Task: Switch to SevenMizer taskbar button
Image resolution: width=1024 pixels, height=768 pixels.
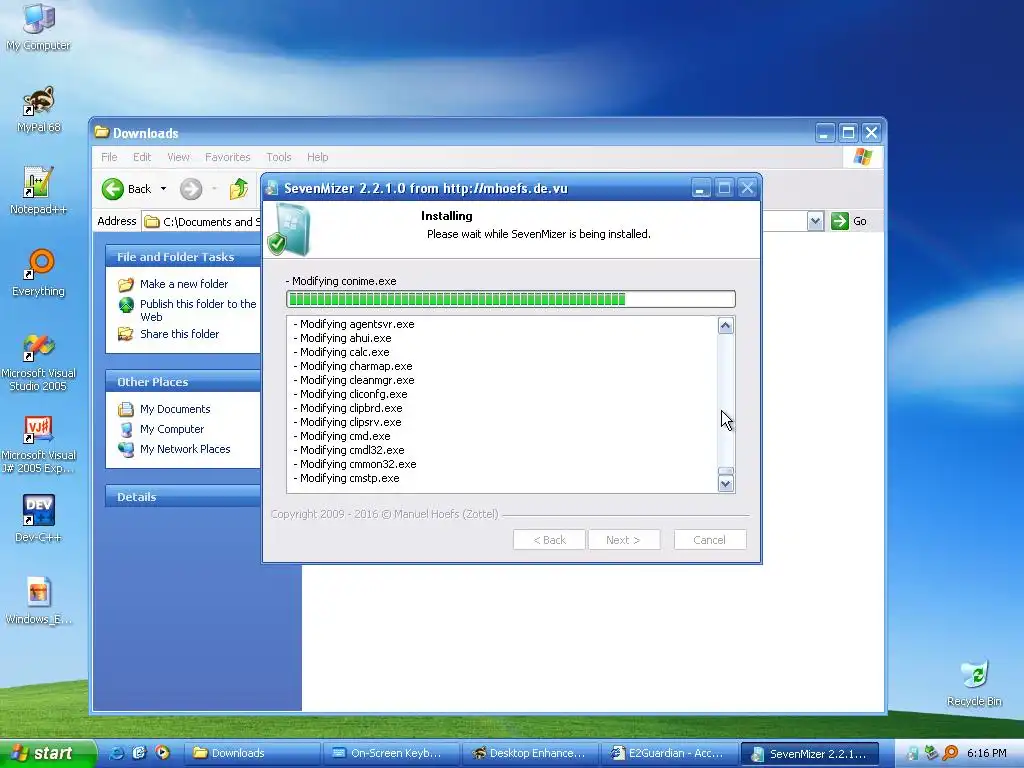Action: tap(810, 753)
